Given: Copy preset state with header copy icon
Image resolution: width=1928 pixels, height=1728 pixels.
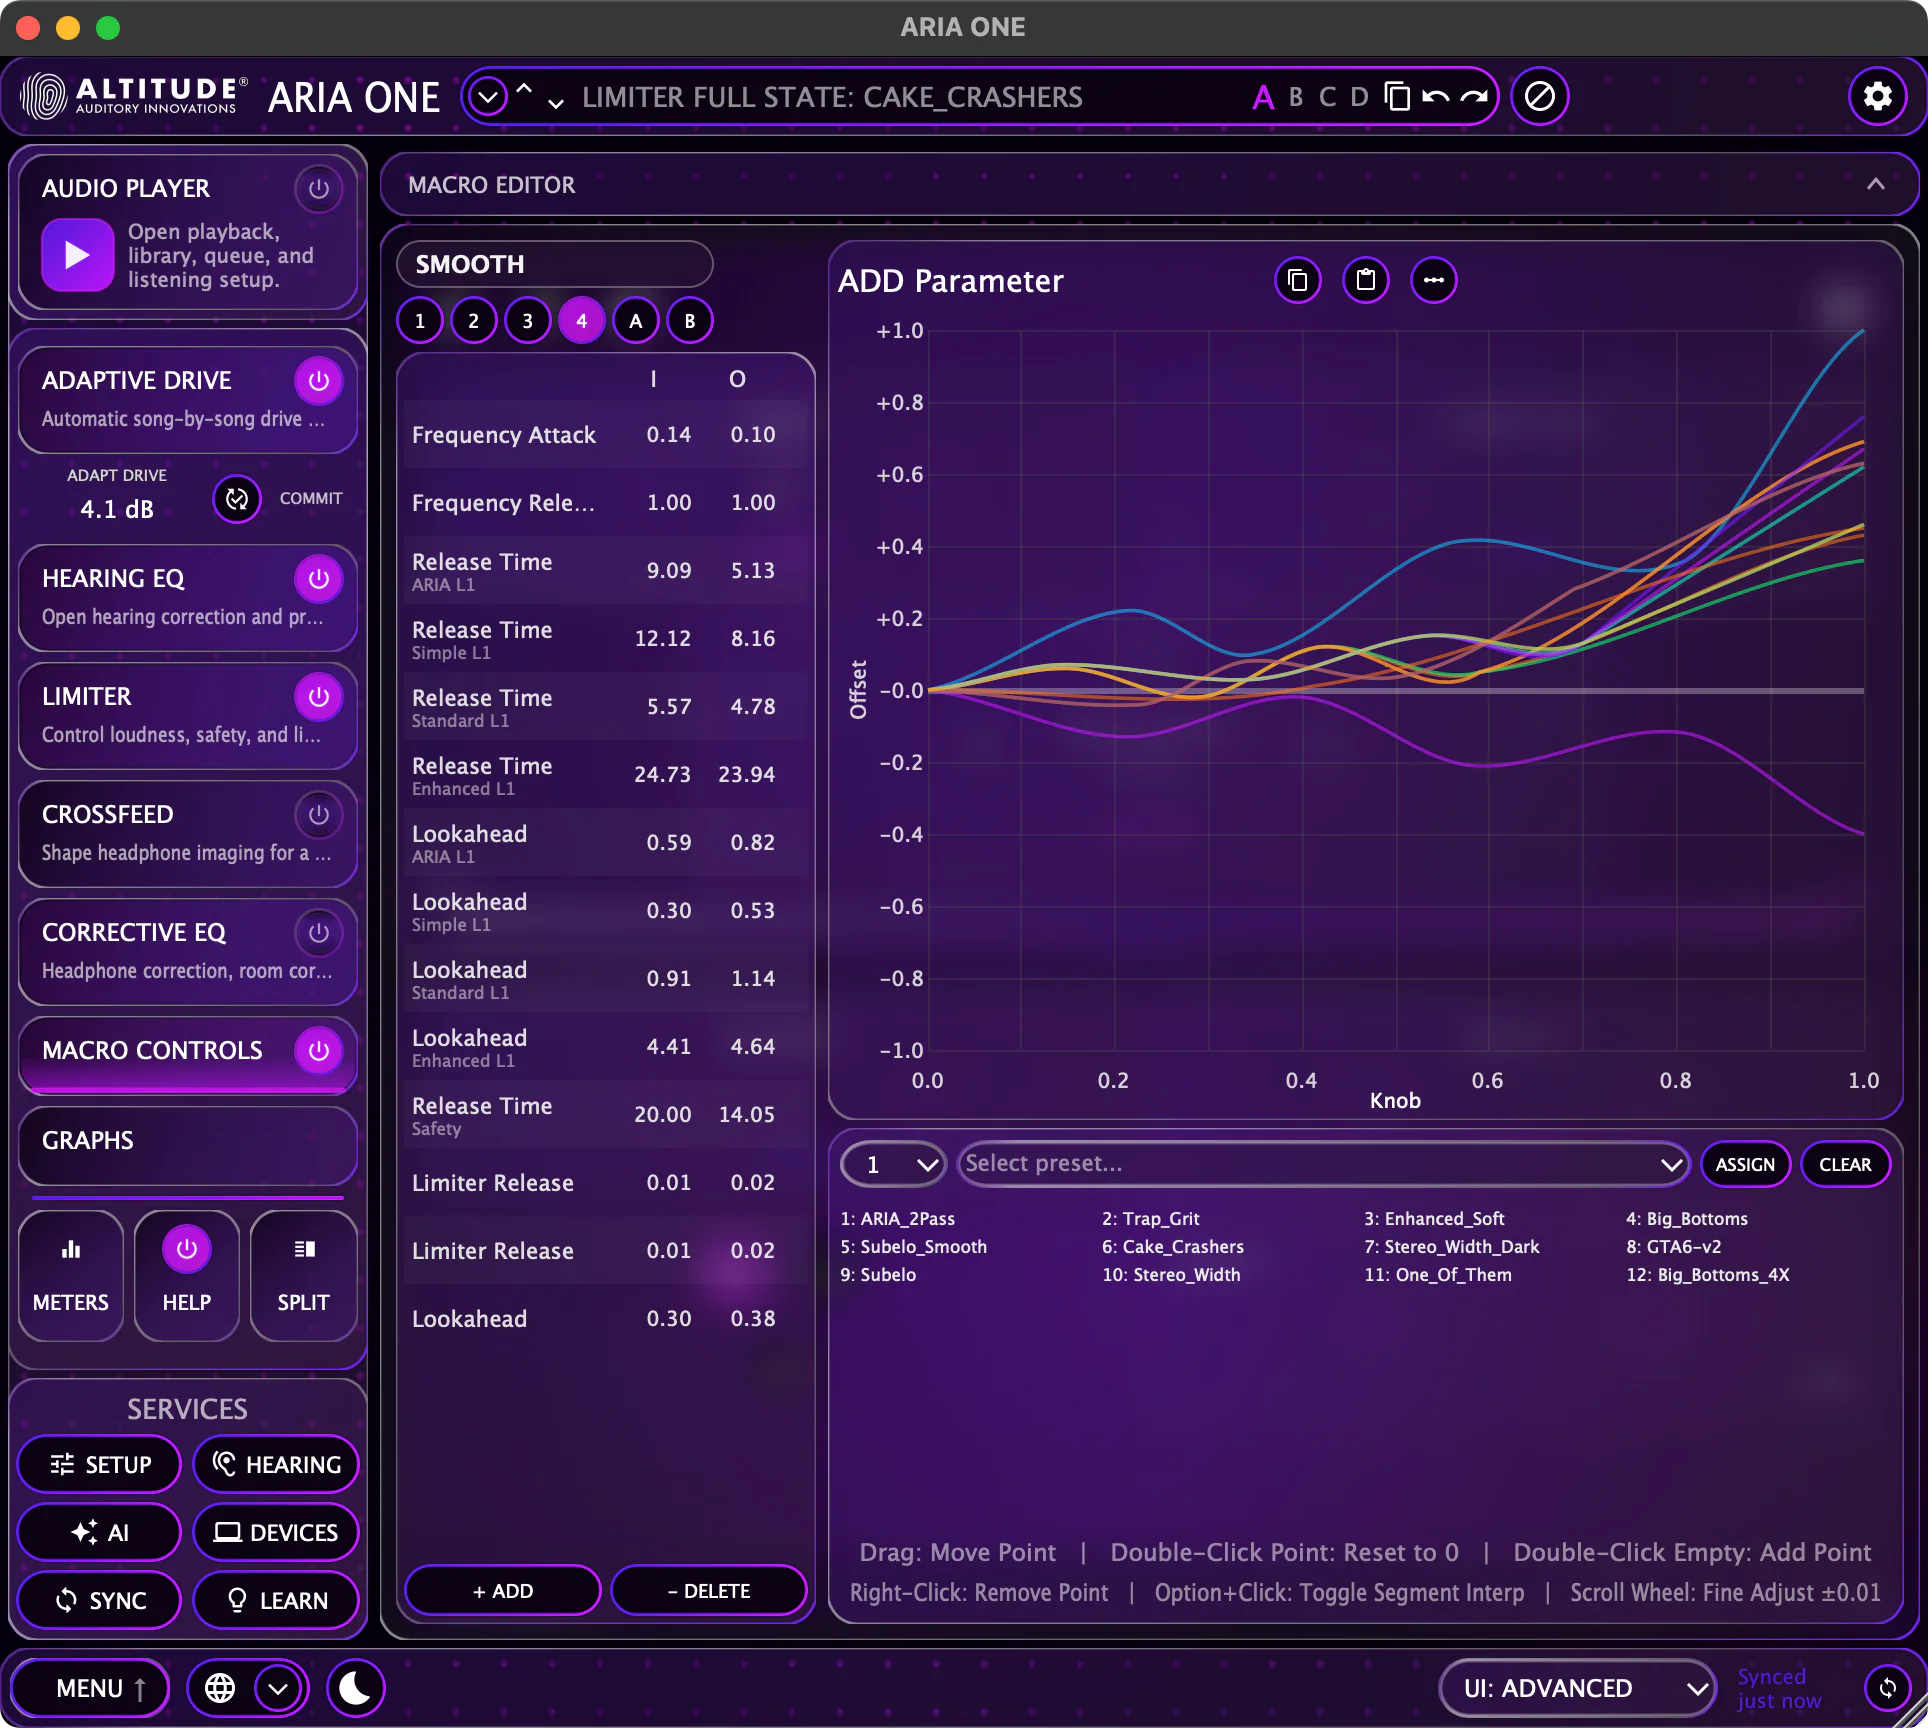Looking at the screenshot, I should (x=1397, y=97).
